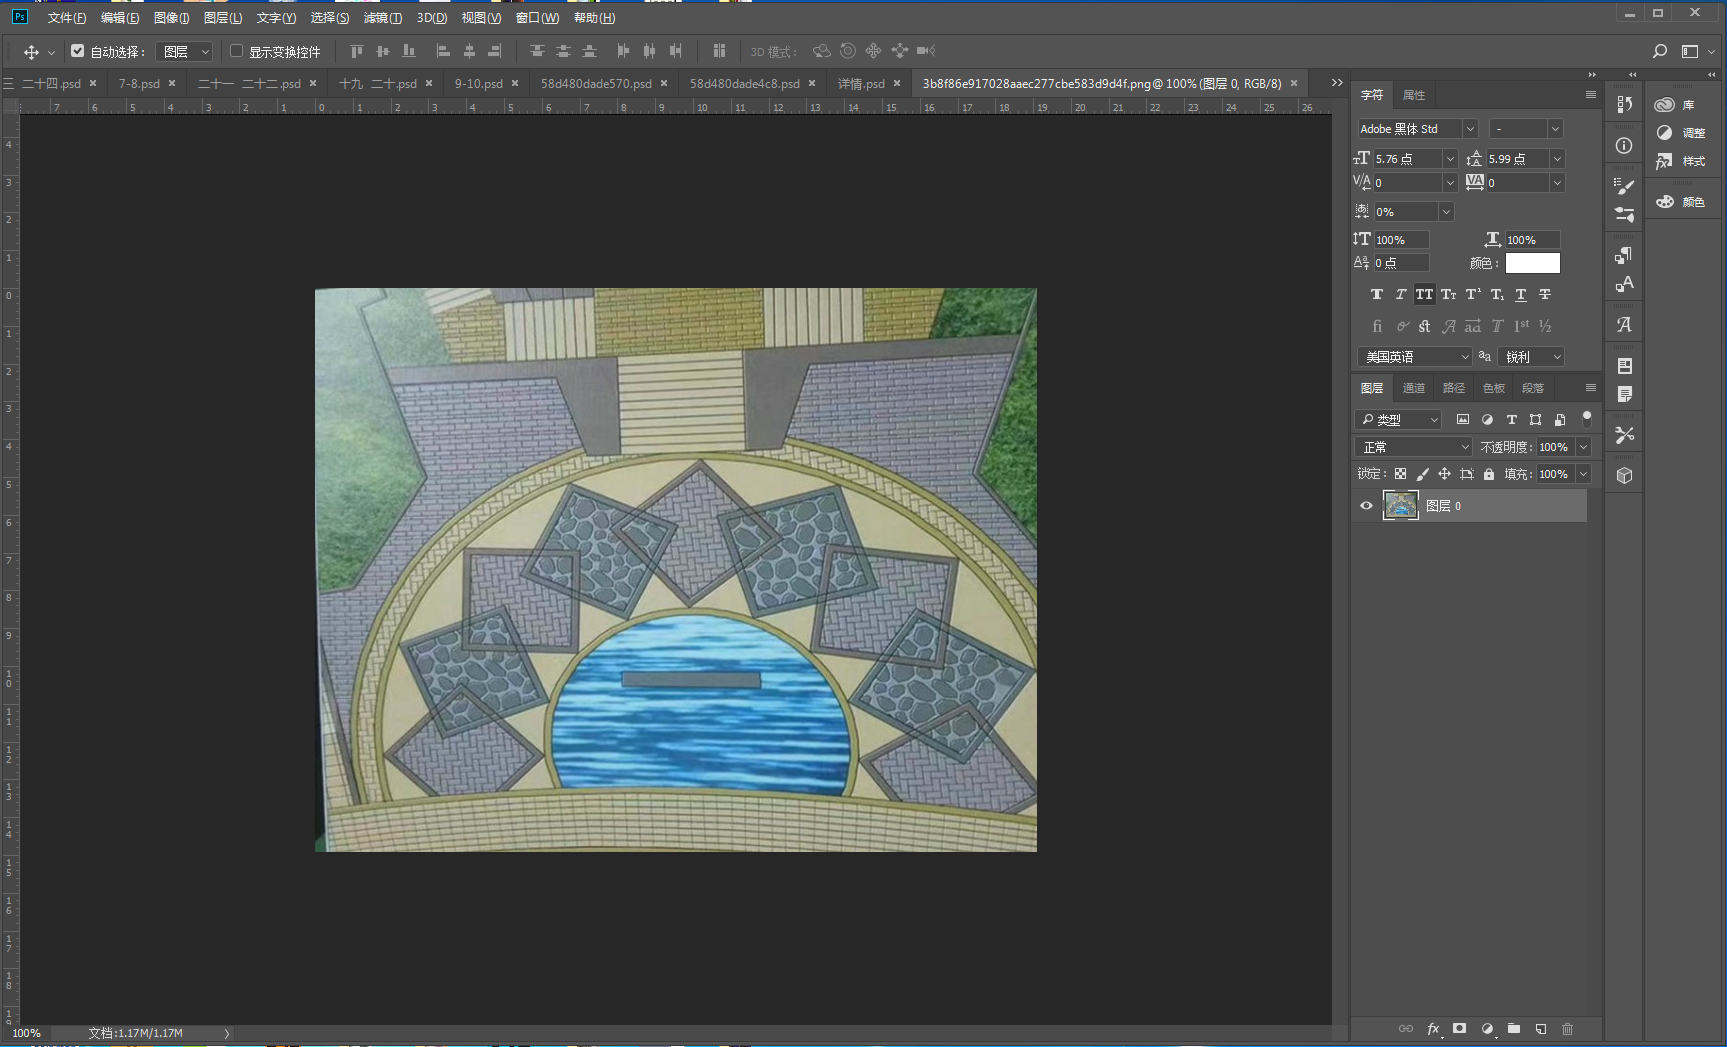Open the 窗口(W) menu

point(537,18)
